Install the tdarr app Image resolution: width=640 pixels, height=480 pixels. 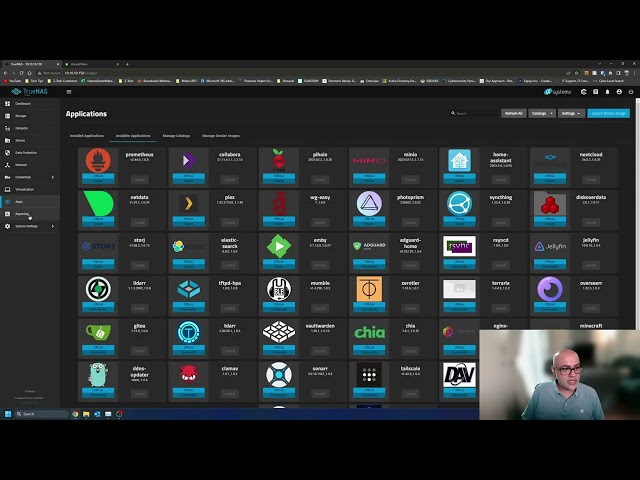pyautogui.click(x=230, y=351)
